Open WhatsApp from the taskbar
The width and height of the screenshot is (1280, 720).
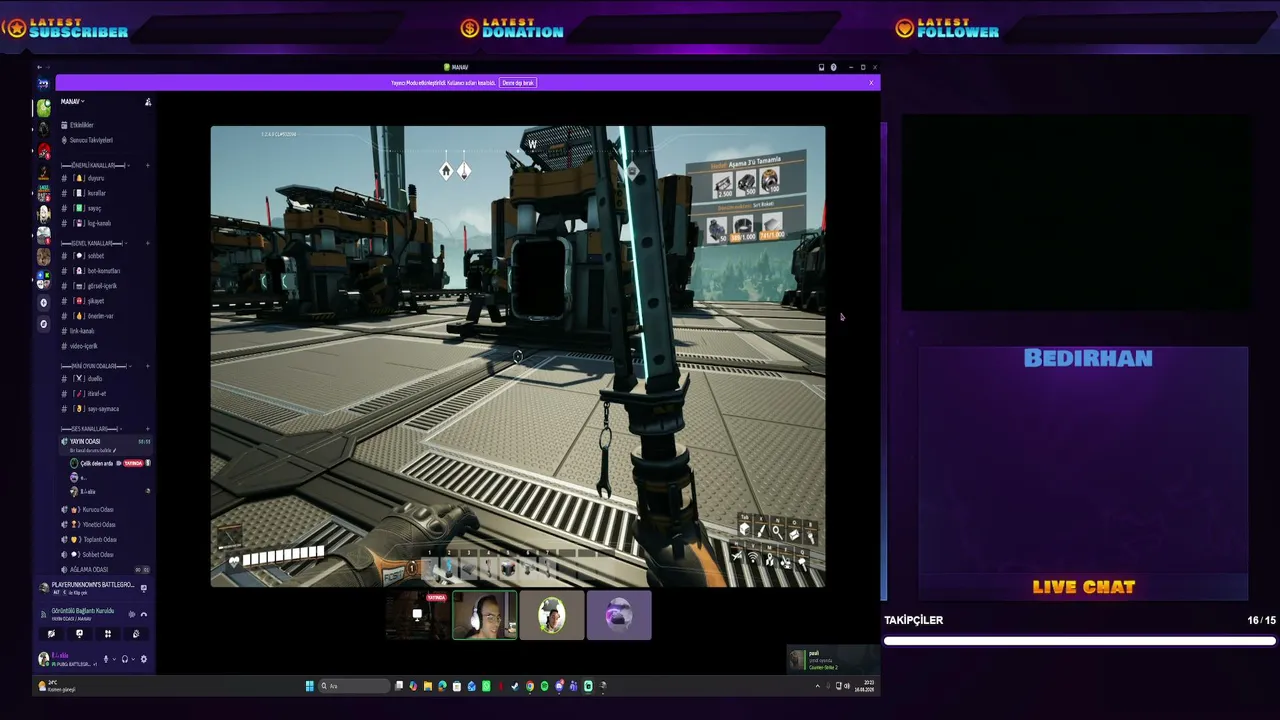486,686
